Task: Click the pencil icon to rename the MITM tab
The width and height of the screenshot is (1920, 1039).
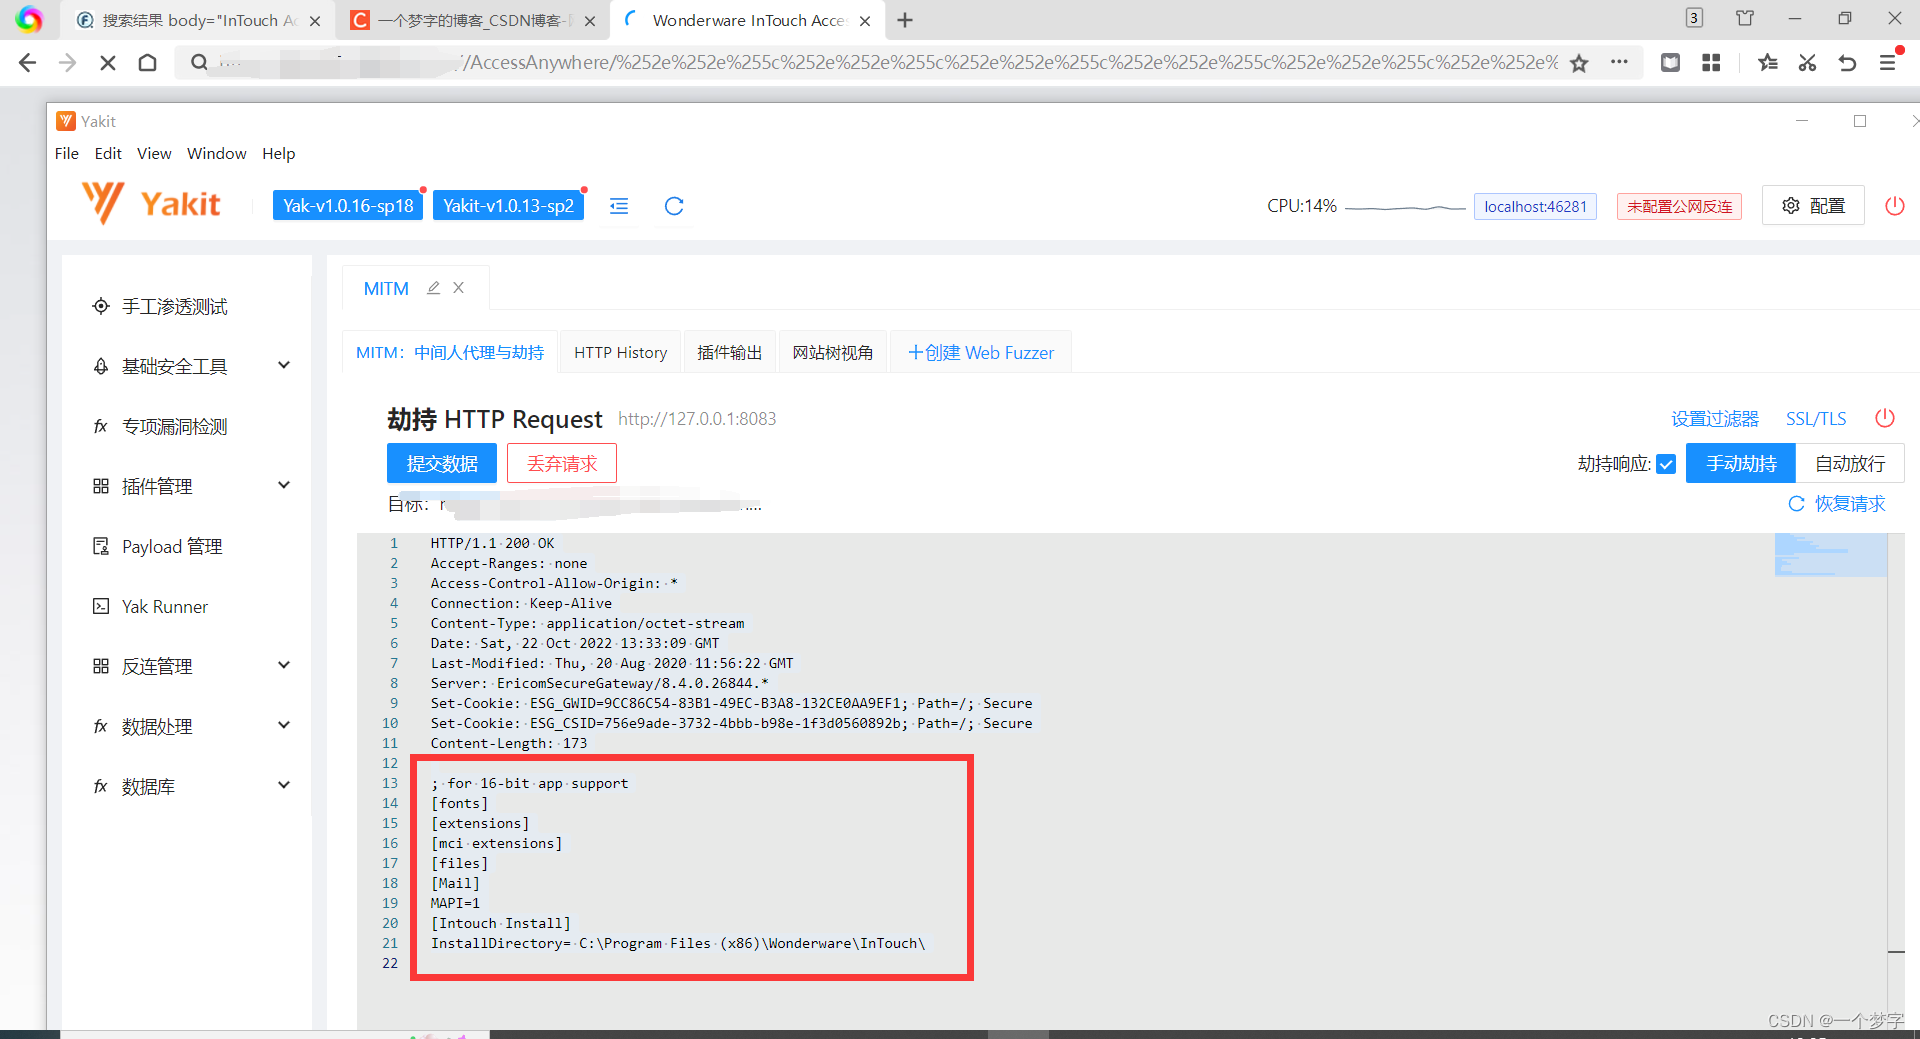Action: [x=433, y=288]
